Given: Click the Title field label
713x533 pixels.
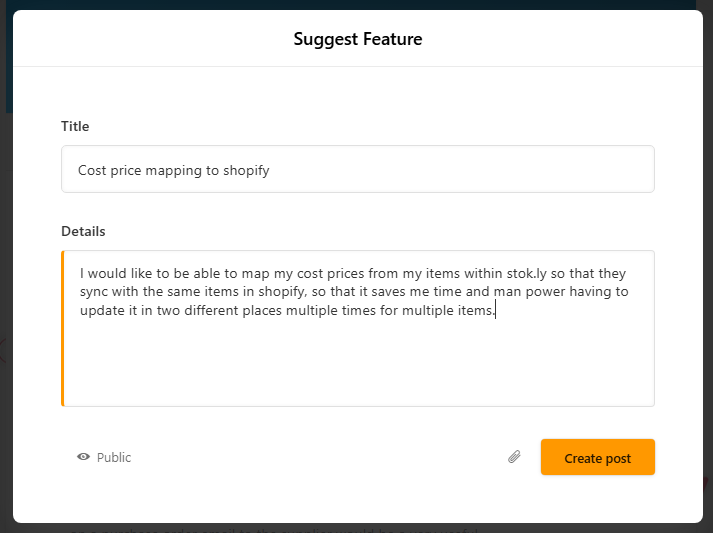Looking at the screenshot, I should click(x=75, y=126).
